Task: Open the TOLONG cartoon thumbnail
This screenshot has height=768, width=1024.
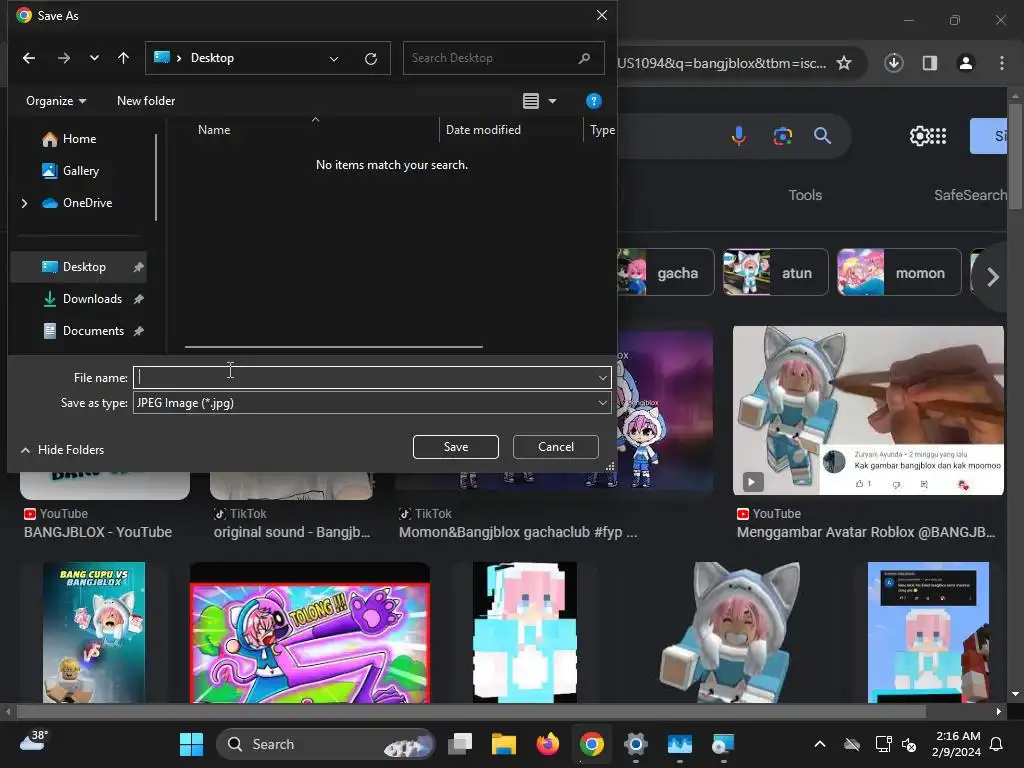Action: (x=310, y=633)
